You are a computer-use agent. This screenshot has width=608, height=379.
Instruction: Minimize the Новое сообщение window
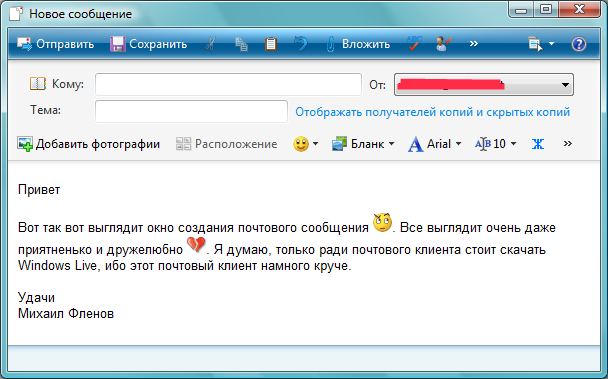[521, 9]
